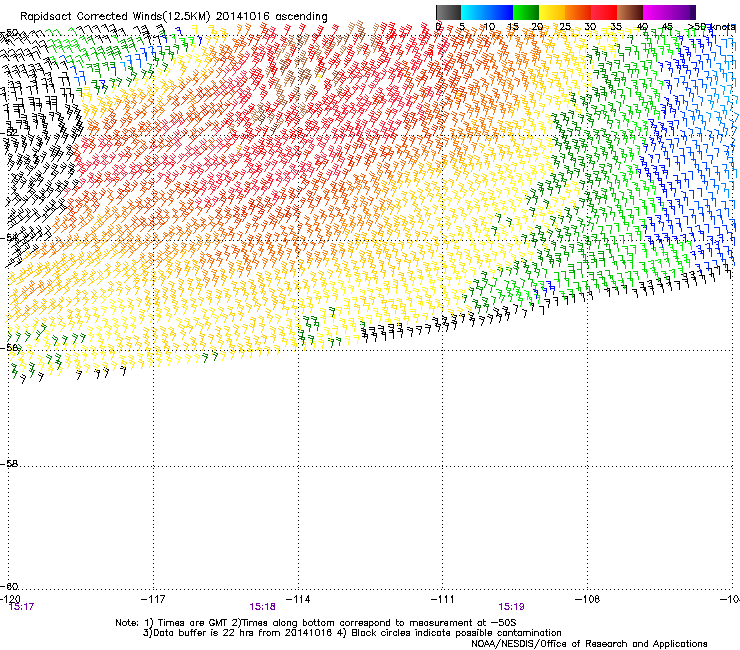
Task: Click the -58 latitude axis label
Action: (9, 464)
